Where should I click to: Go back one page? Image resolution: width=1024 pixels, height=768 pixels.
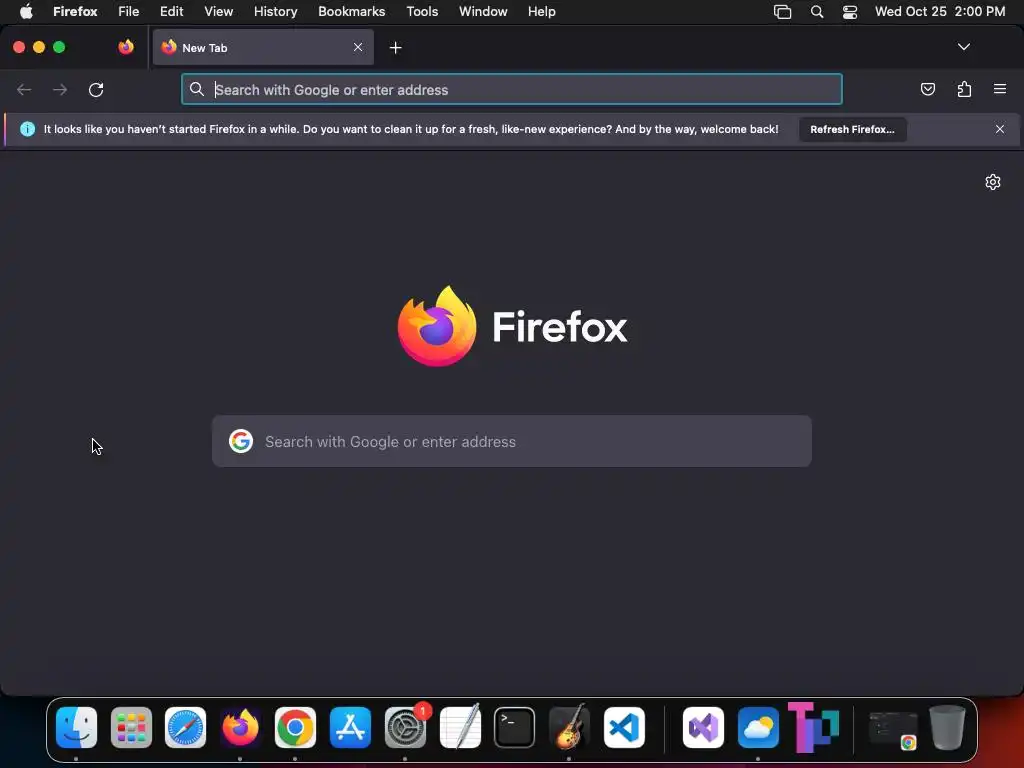click(x=24, y=89)
